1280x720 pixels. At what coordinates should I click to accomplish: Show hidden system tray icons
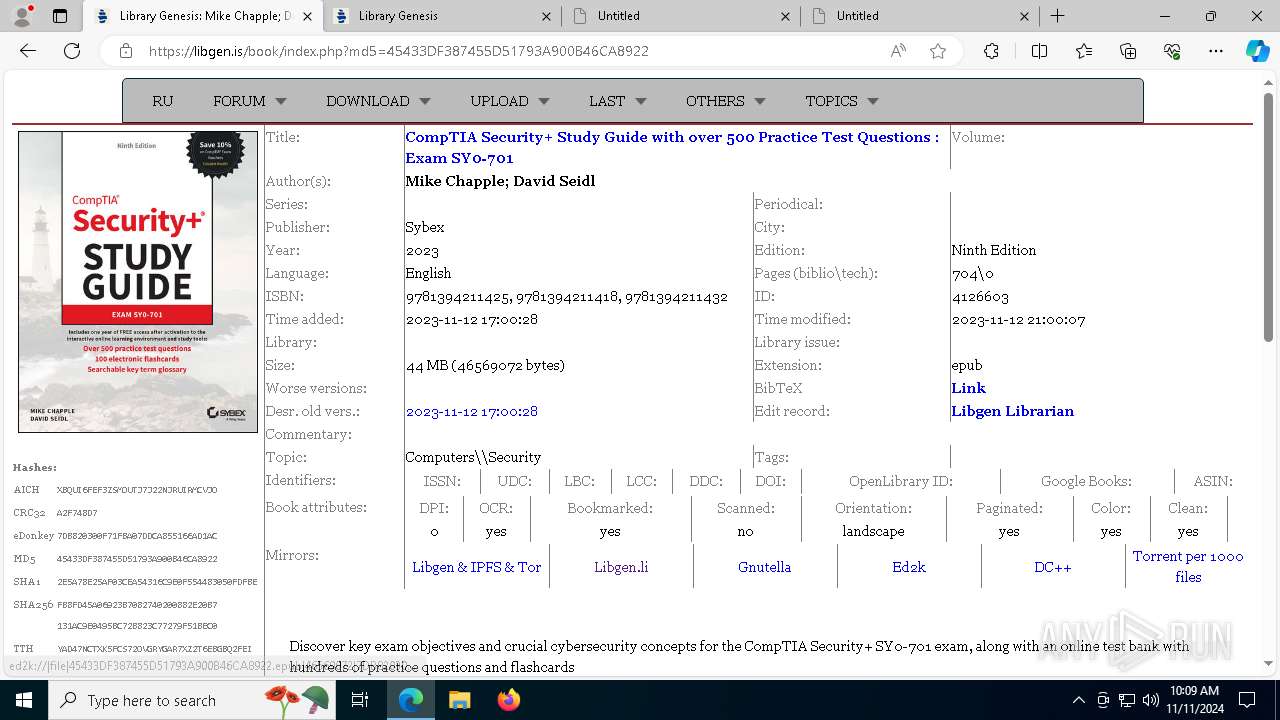tap(1078, 700)
